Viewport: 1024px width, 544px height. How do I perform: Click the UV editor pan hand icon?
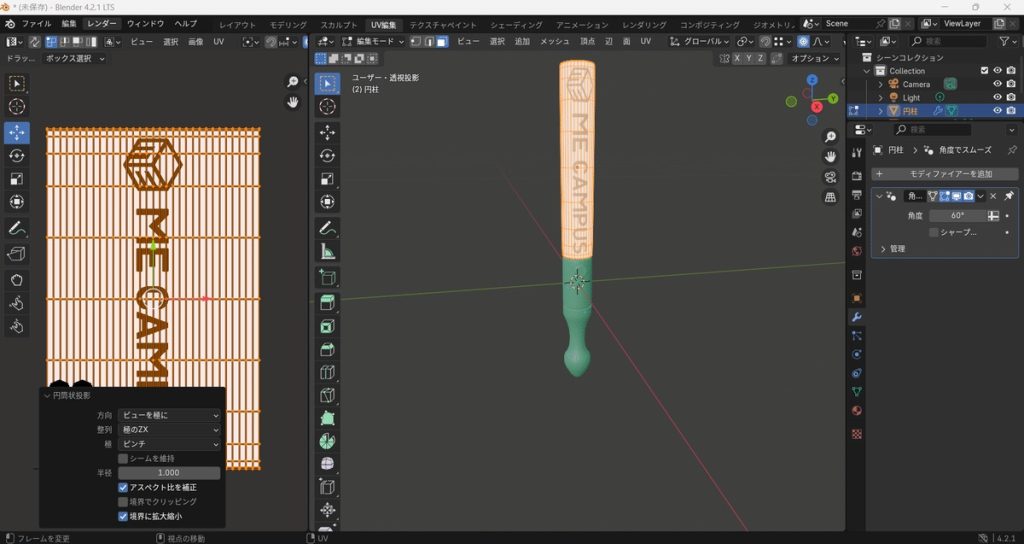click(293, 102)
